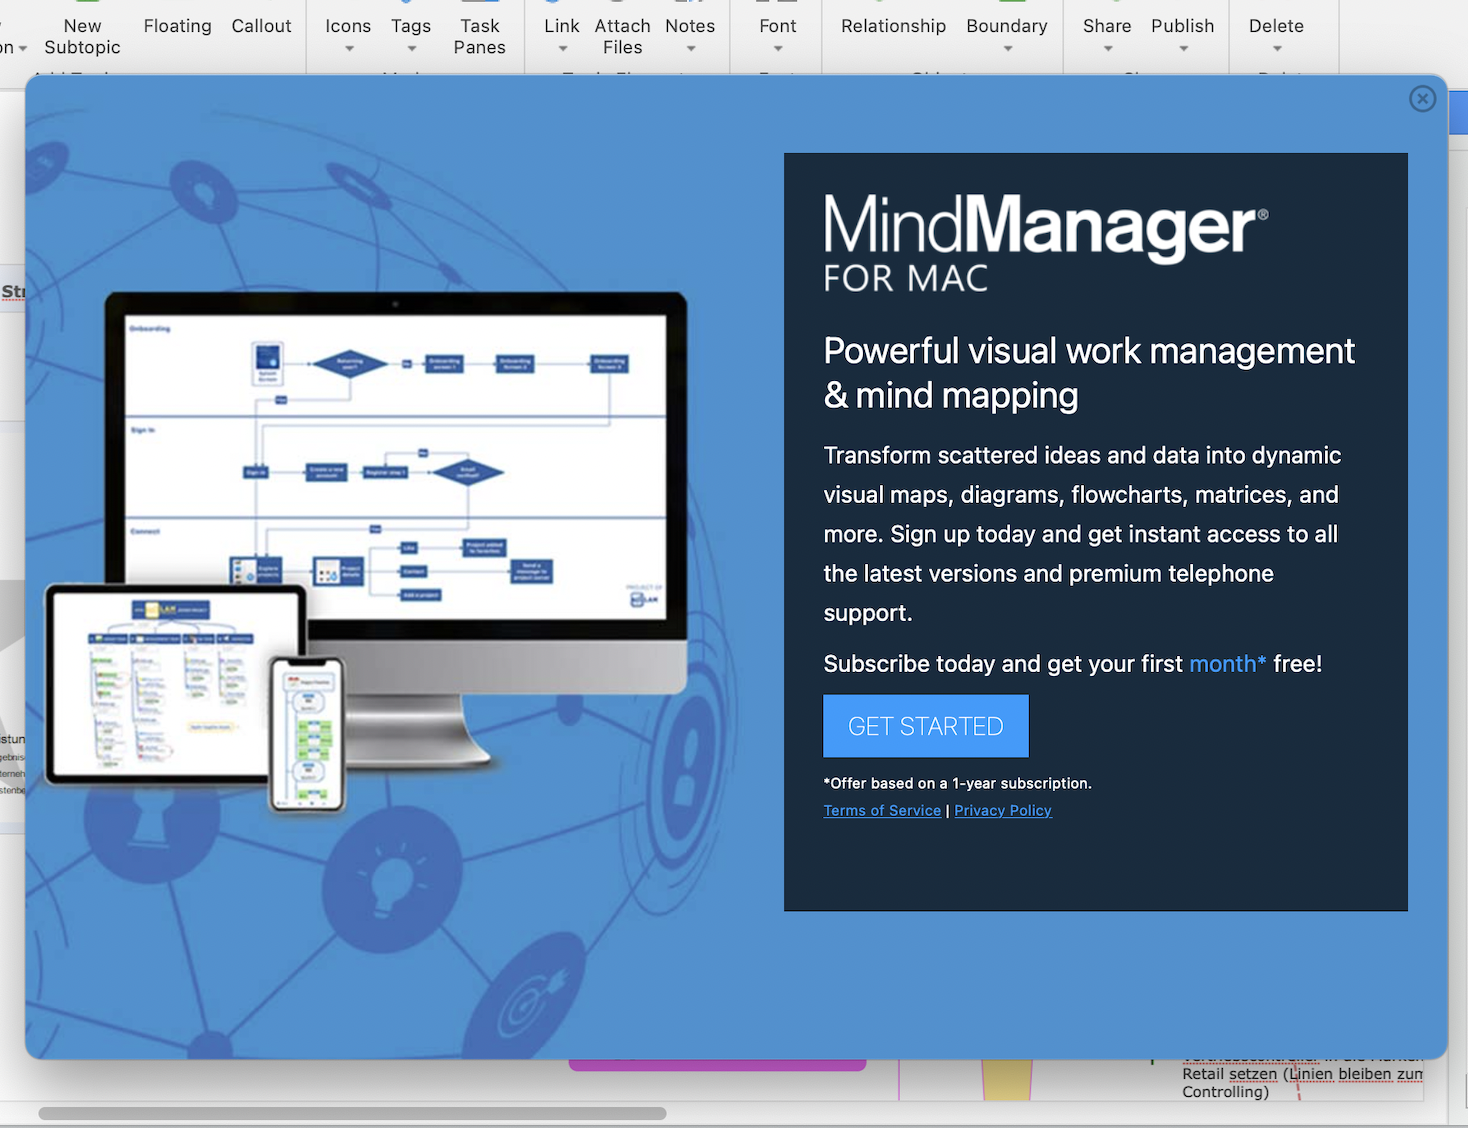
Task: Open the Privacy Policy link
Action: 1003,811
